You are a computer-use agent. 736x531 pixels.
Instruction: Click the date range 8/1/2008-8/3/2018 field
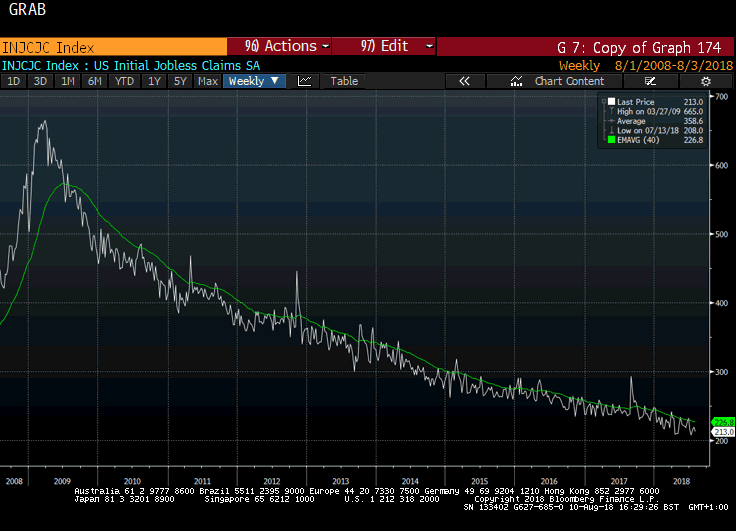[675, 65]
